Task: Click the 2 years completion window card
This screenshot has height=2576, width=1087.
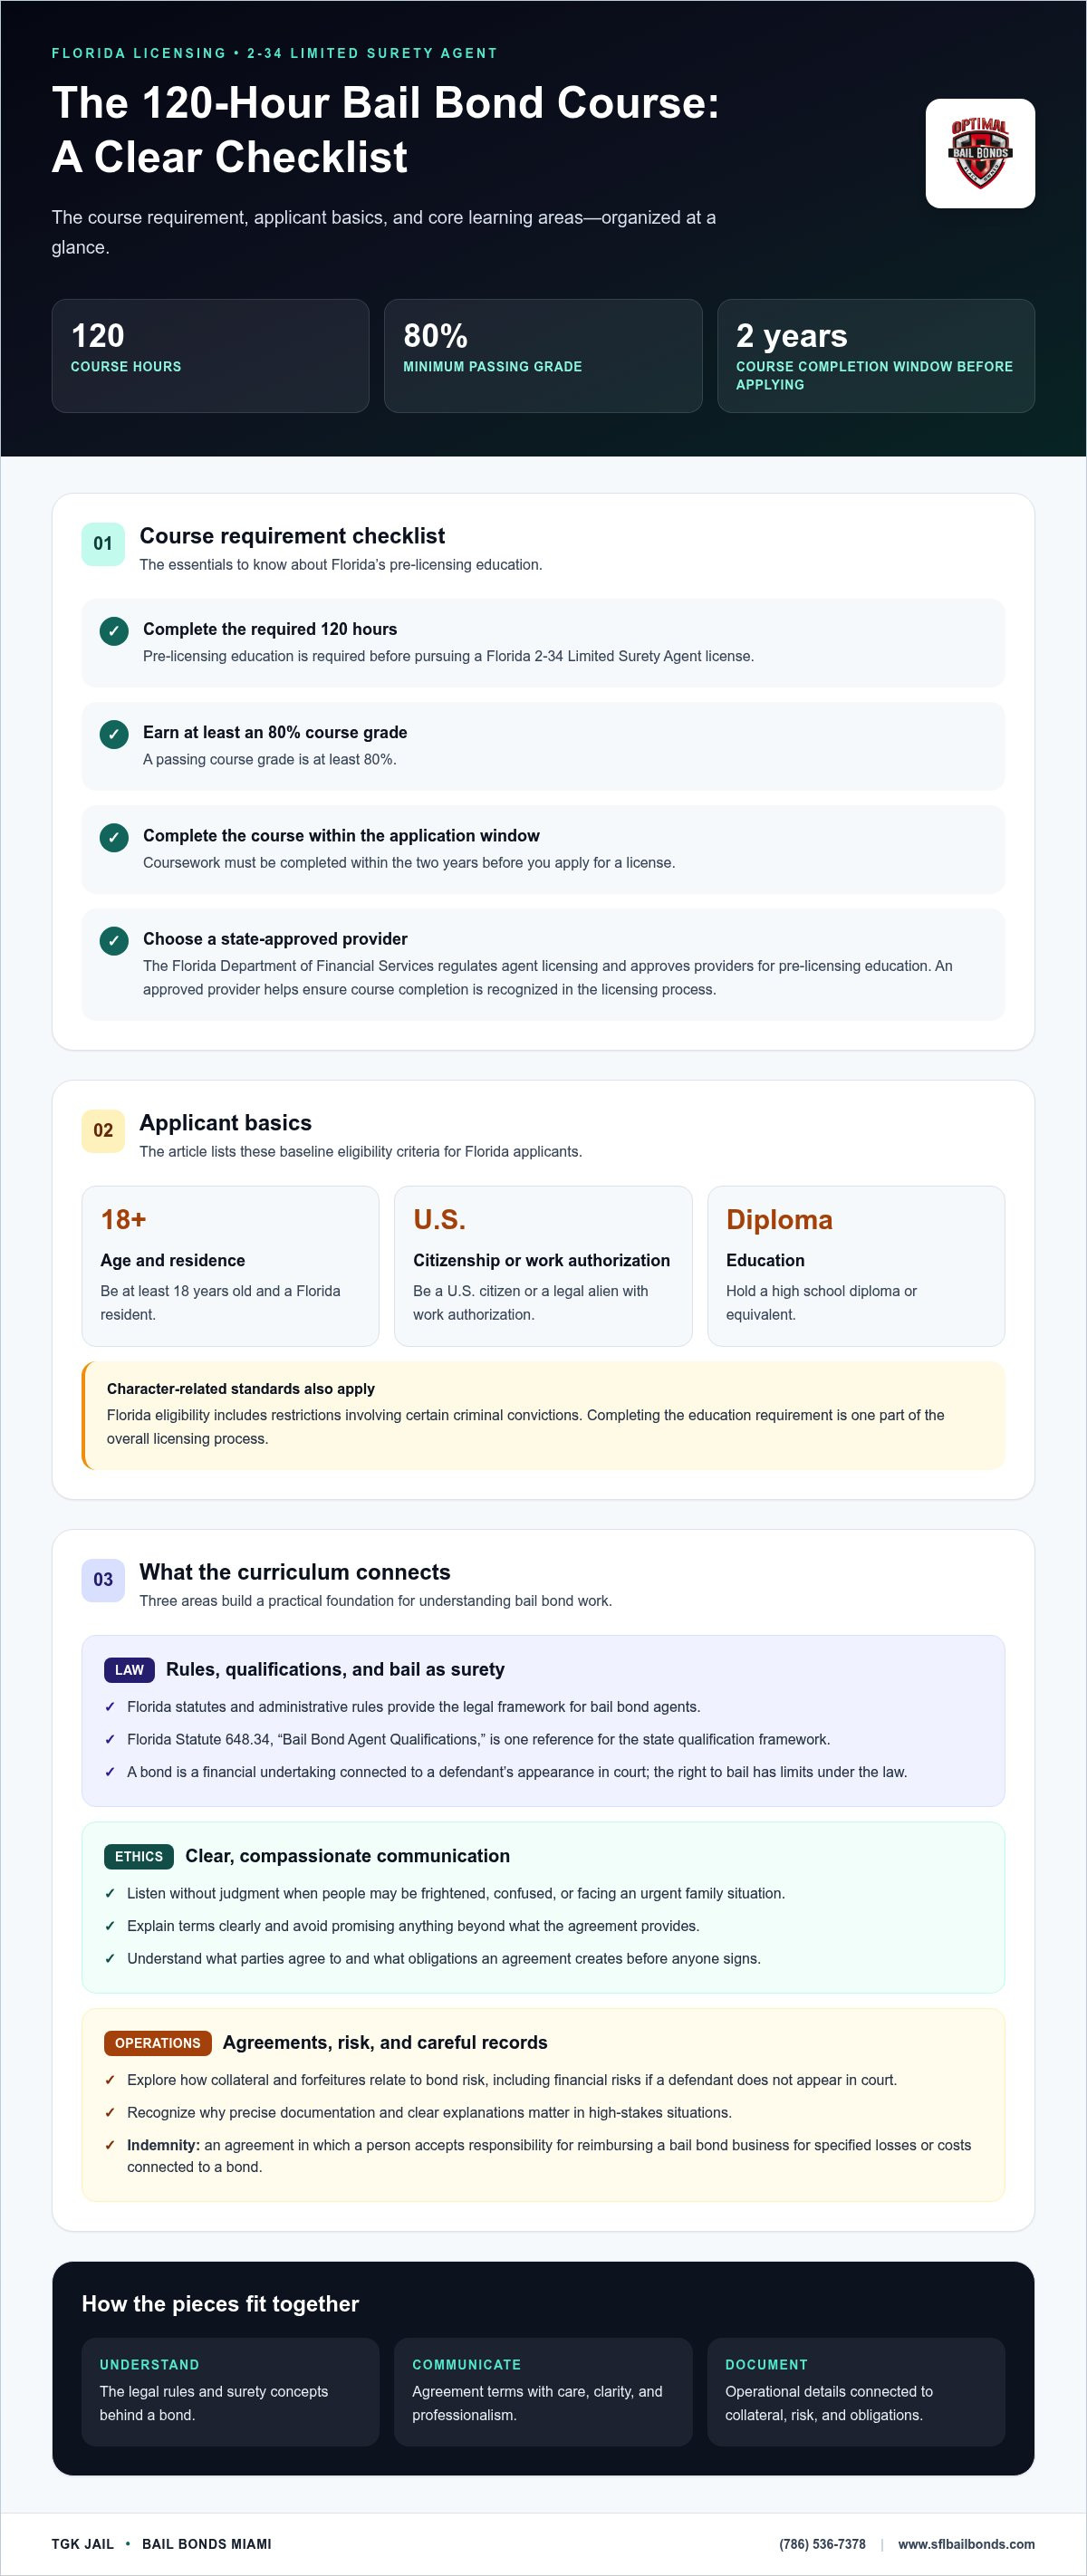Action: tap(876, 356)
